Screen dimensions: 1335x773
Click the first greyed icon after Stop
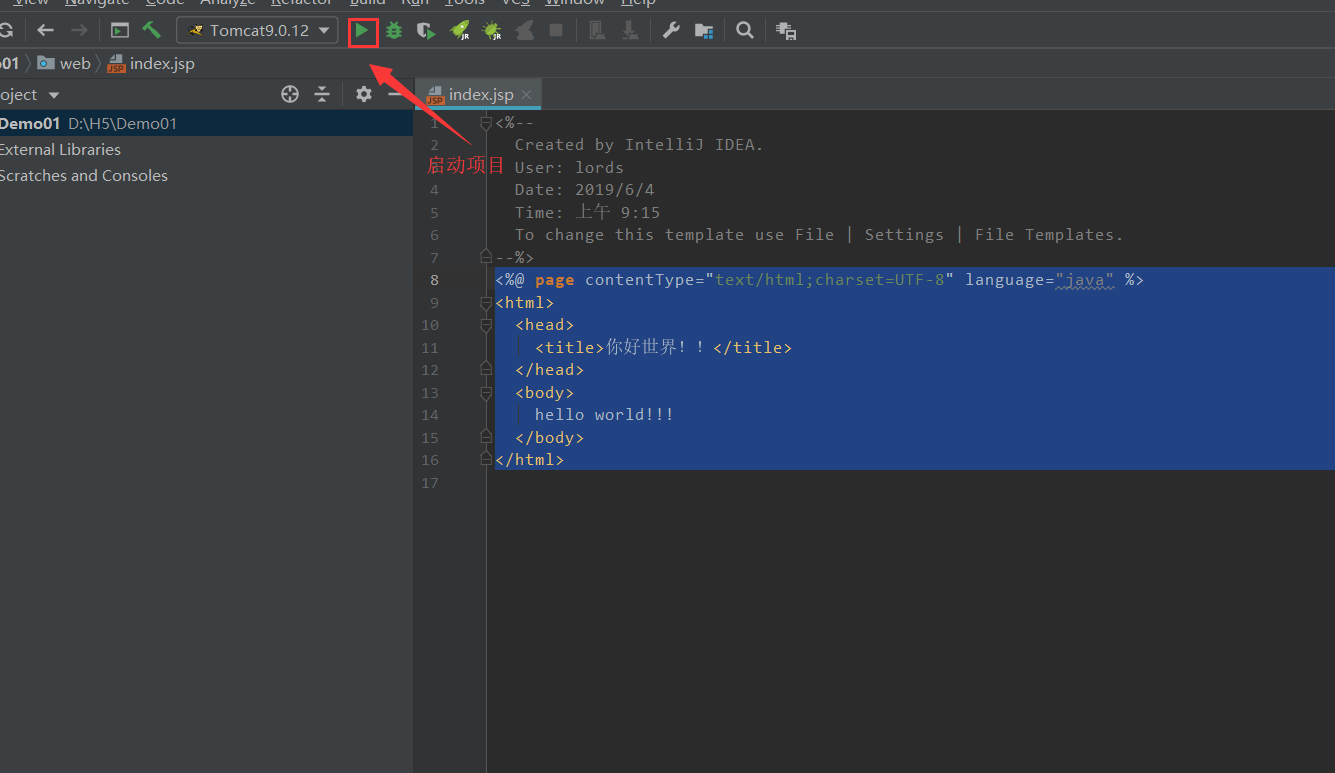tap(597, 31)
